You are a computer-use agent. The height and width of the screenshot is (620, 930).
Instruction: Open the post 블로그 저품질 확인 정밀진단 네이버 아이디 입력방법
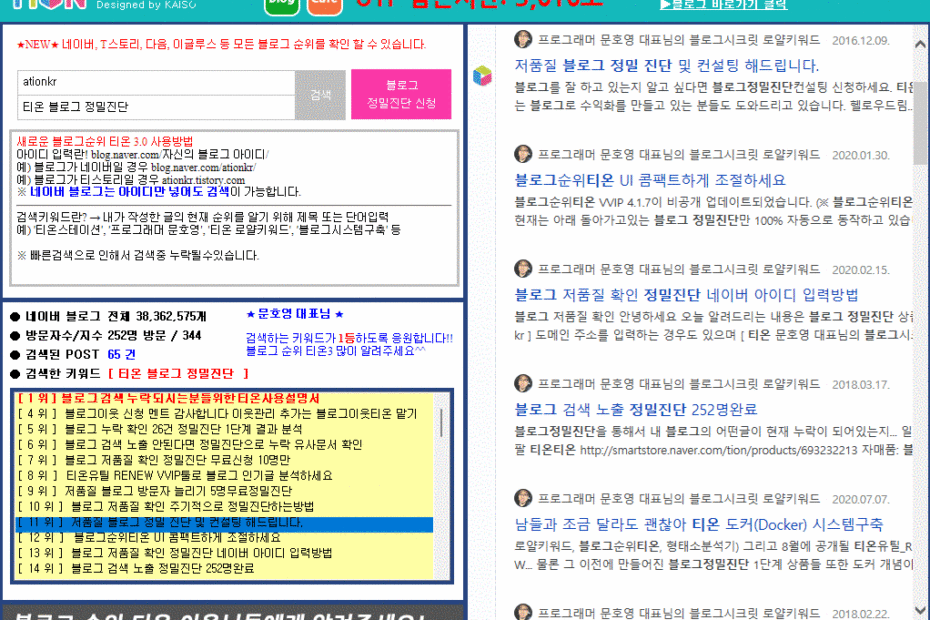pyautogui.click(x=686, y=295)
